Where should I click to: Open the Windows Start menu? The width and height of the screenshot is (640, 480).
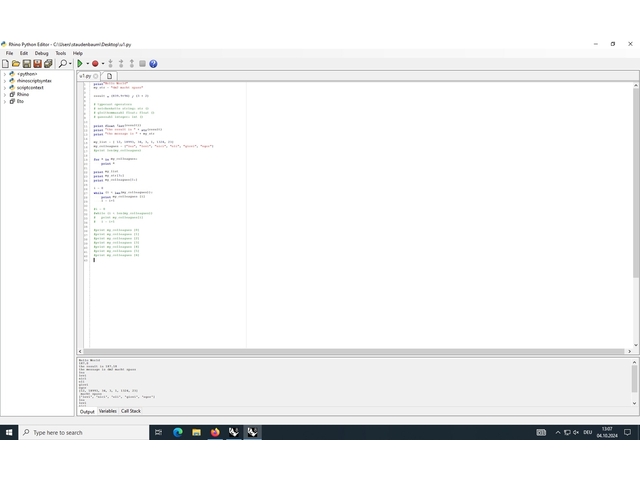(x=9, y=432)
